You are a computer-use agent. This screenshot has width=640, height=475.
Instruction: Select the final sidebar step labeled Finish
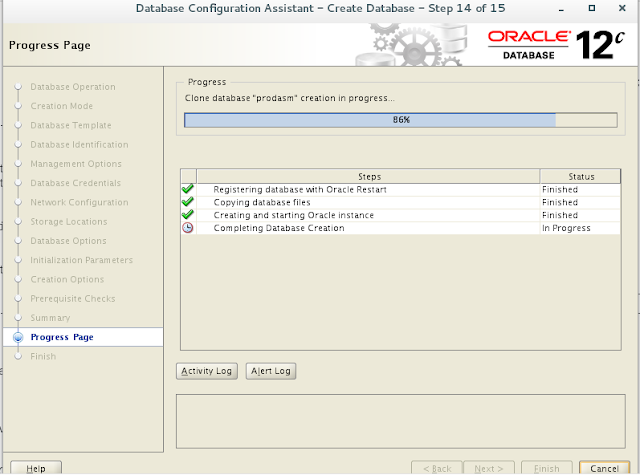point(43,356)
